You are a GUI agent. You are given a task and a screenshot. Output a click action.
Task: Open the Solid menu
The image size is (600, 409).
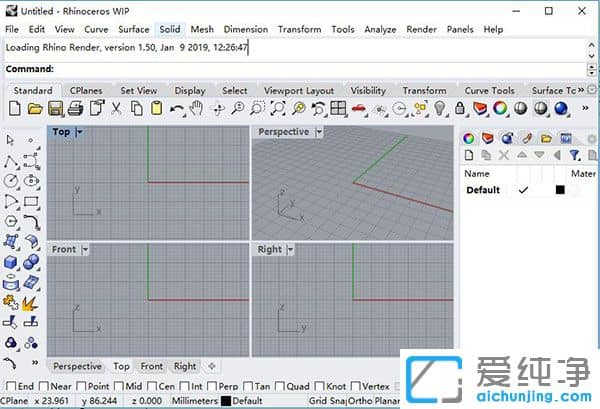click(170, 29)
